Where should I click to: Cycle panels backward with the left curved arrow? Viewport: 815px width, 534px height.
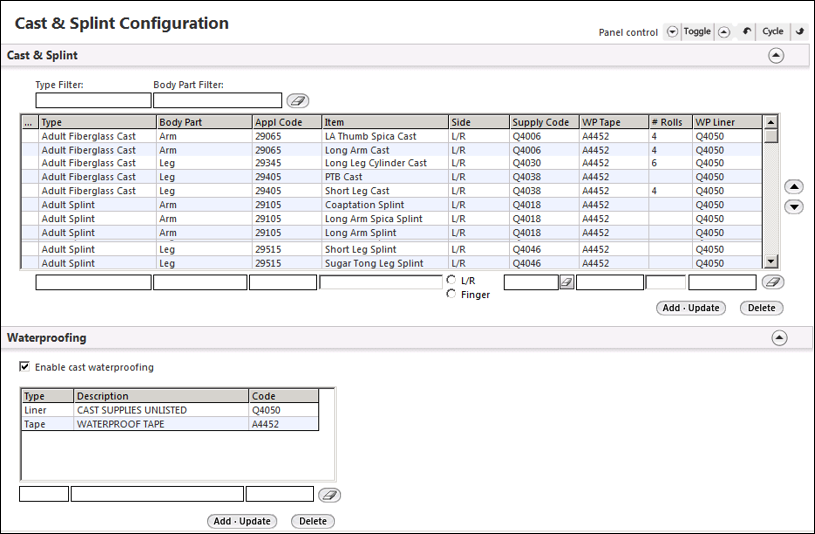coord(746,31)
